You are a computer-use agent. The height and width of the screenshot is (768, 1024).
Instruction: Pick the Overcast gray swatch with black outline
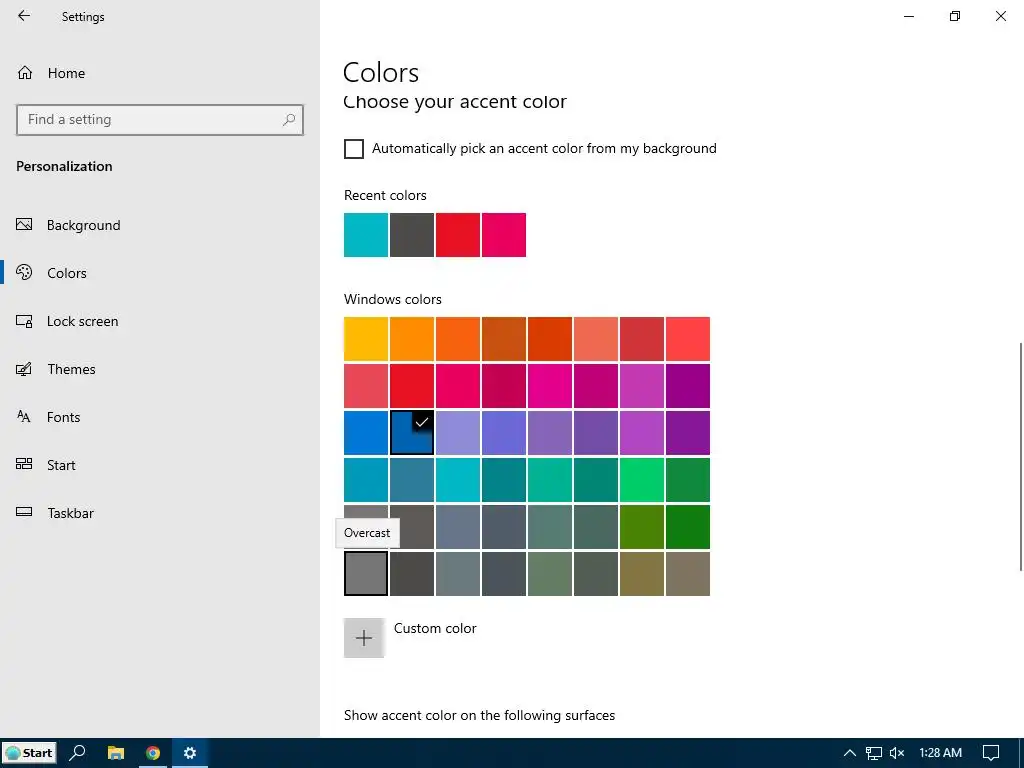366,574
